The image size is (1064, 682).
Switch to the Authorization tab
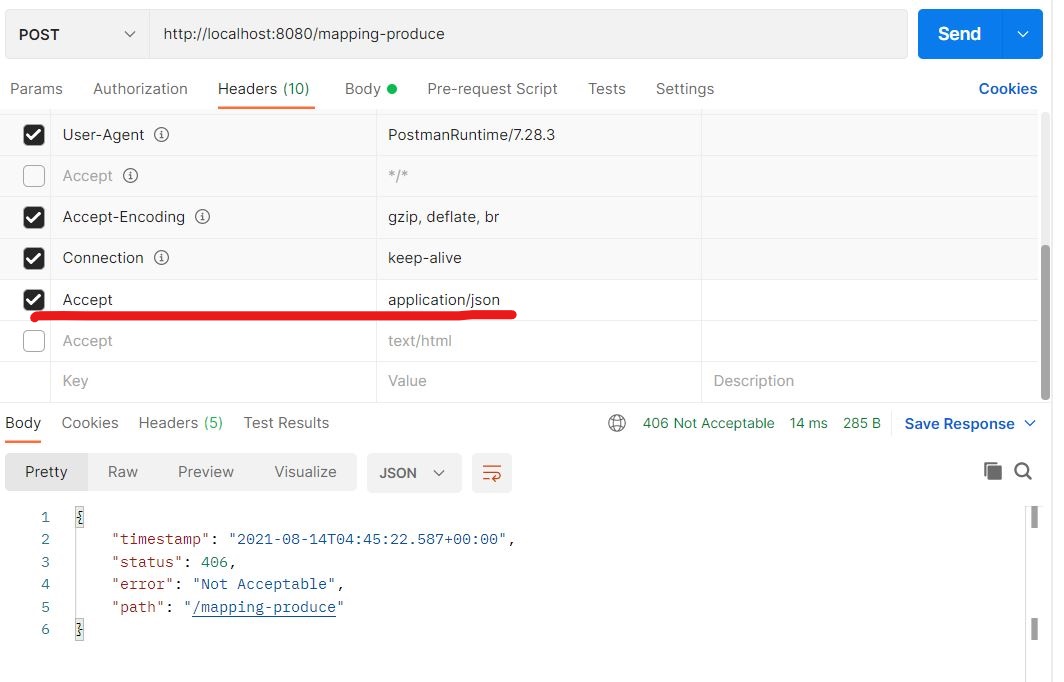[x=140, y=89]
